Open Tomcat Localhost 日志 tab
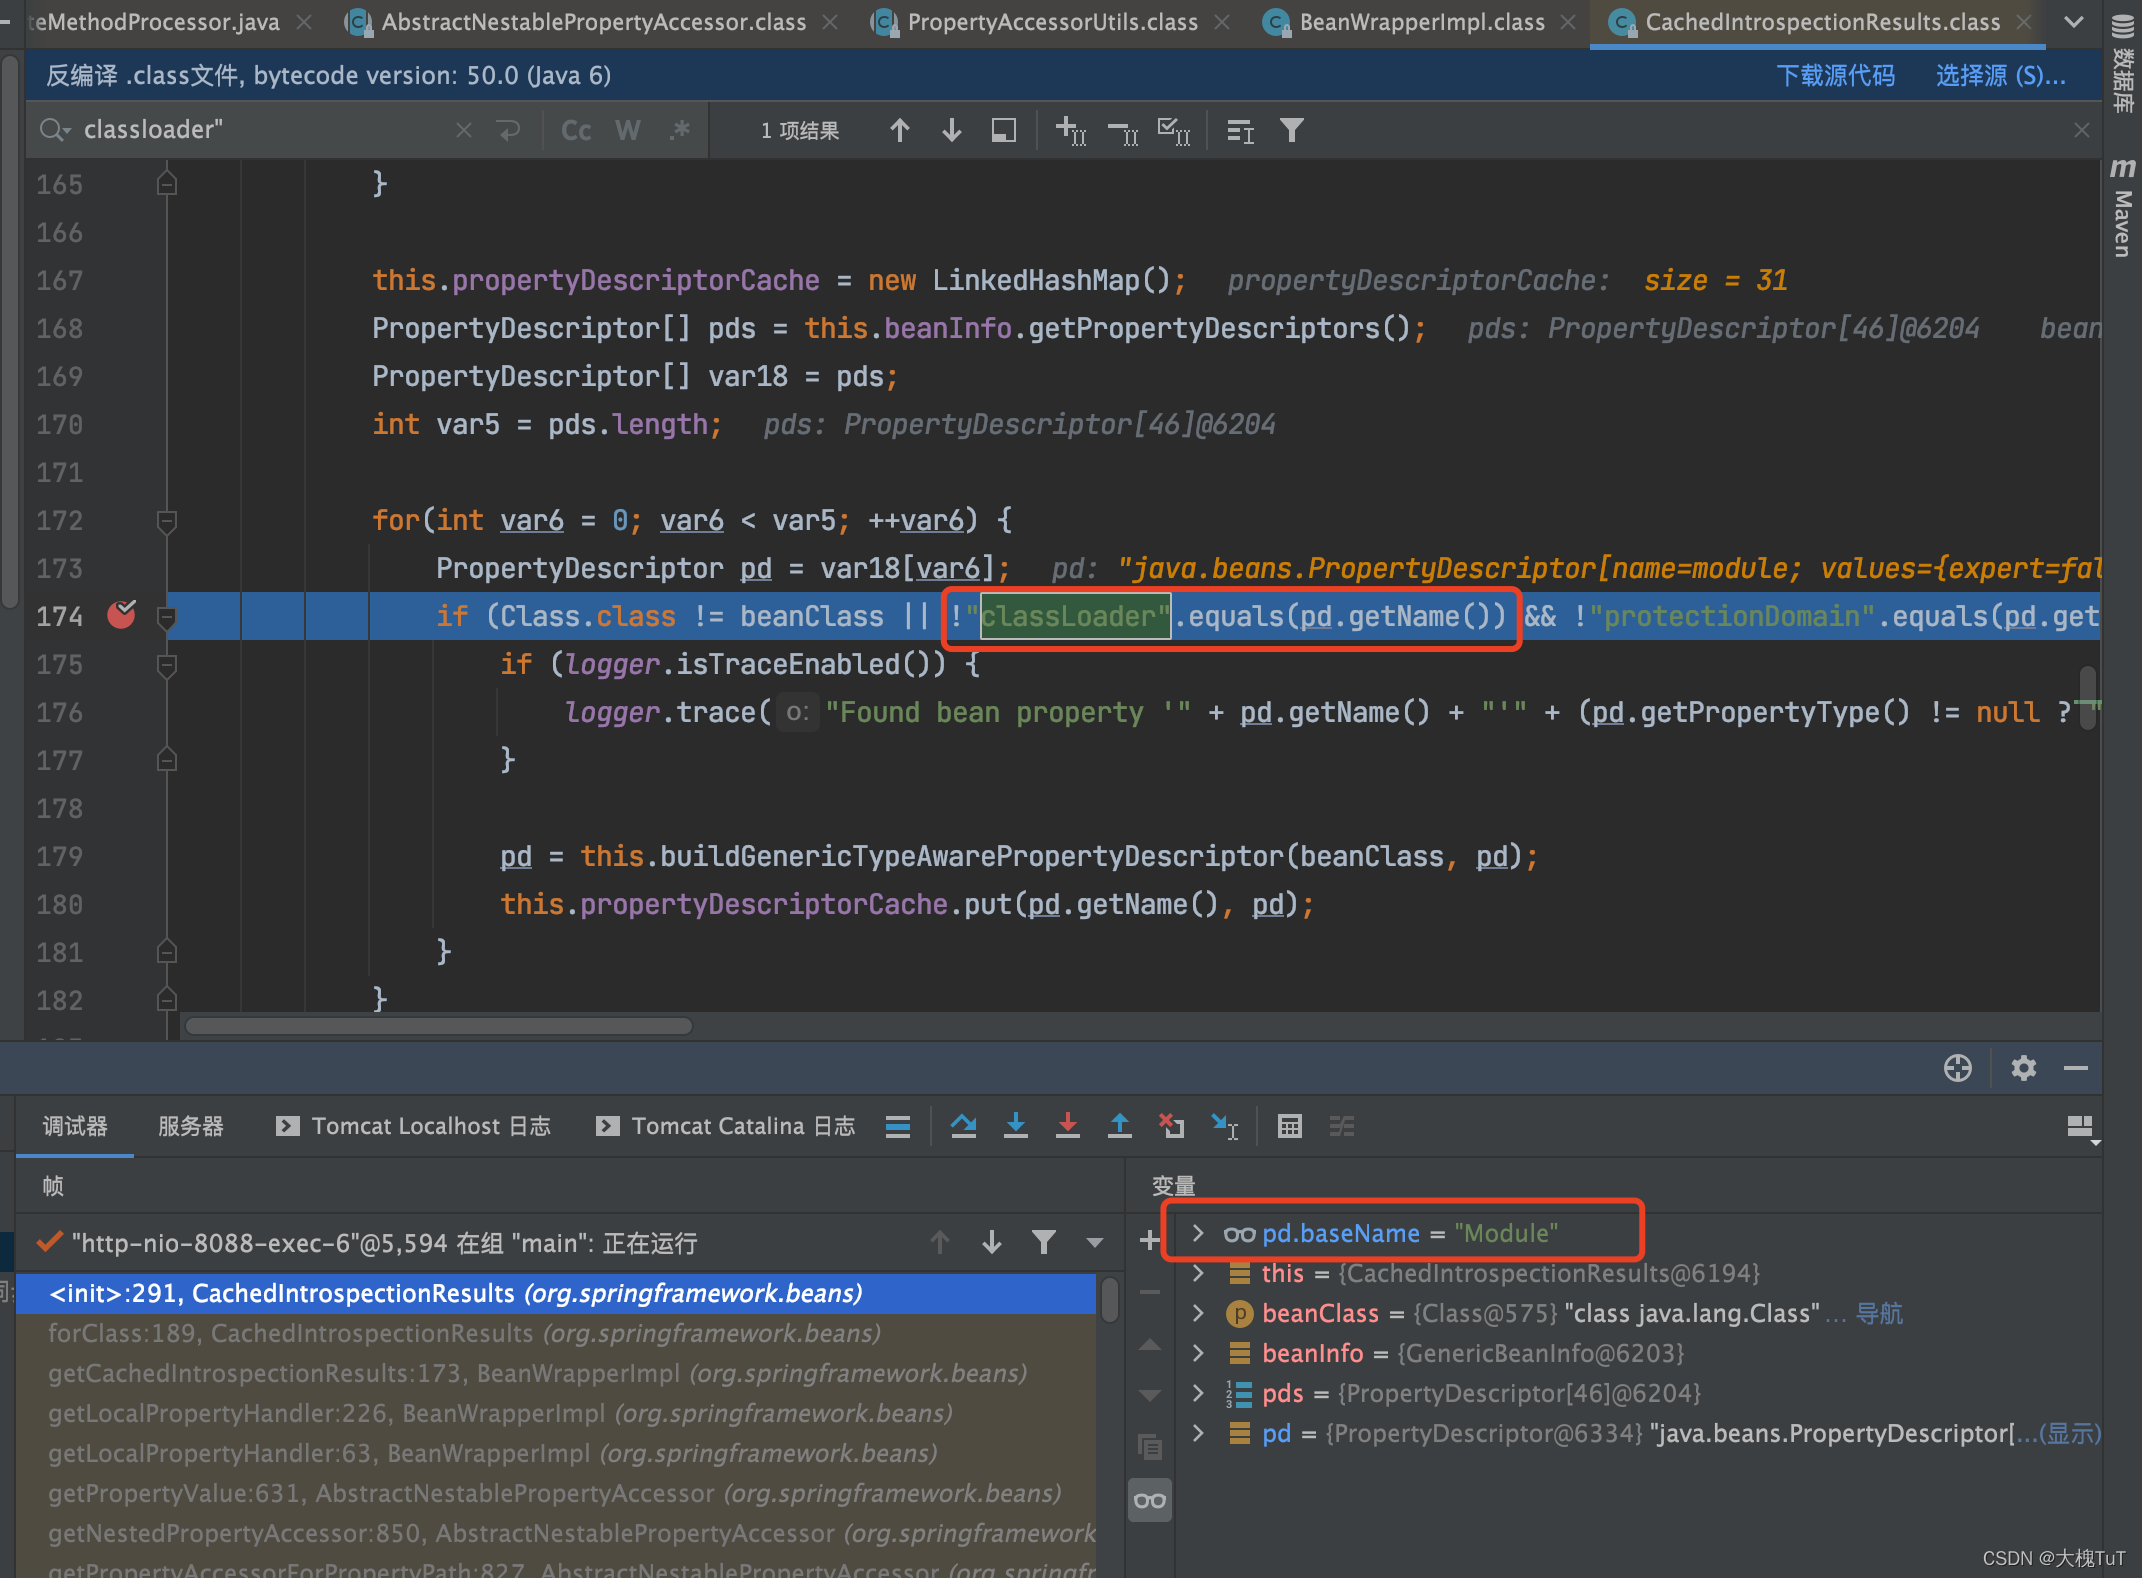 click(413, 1126)
